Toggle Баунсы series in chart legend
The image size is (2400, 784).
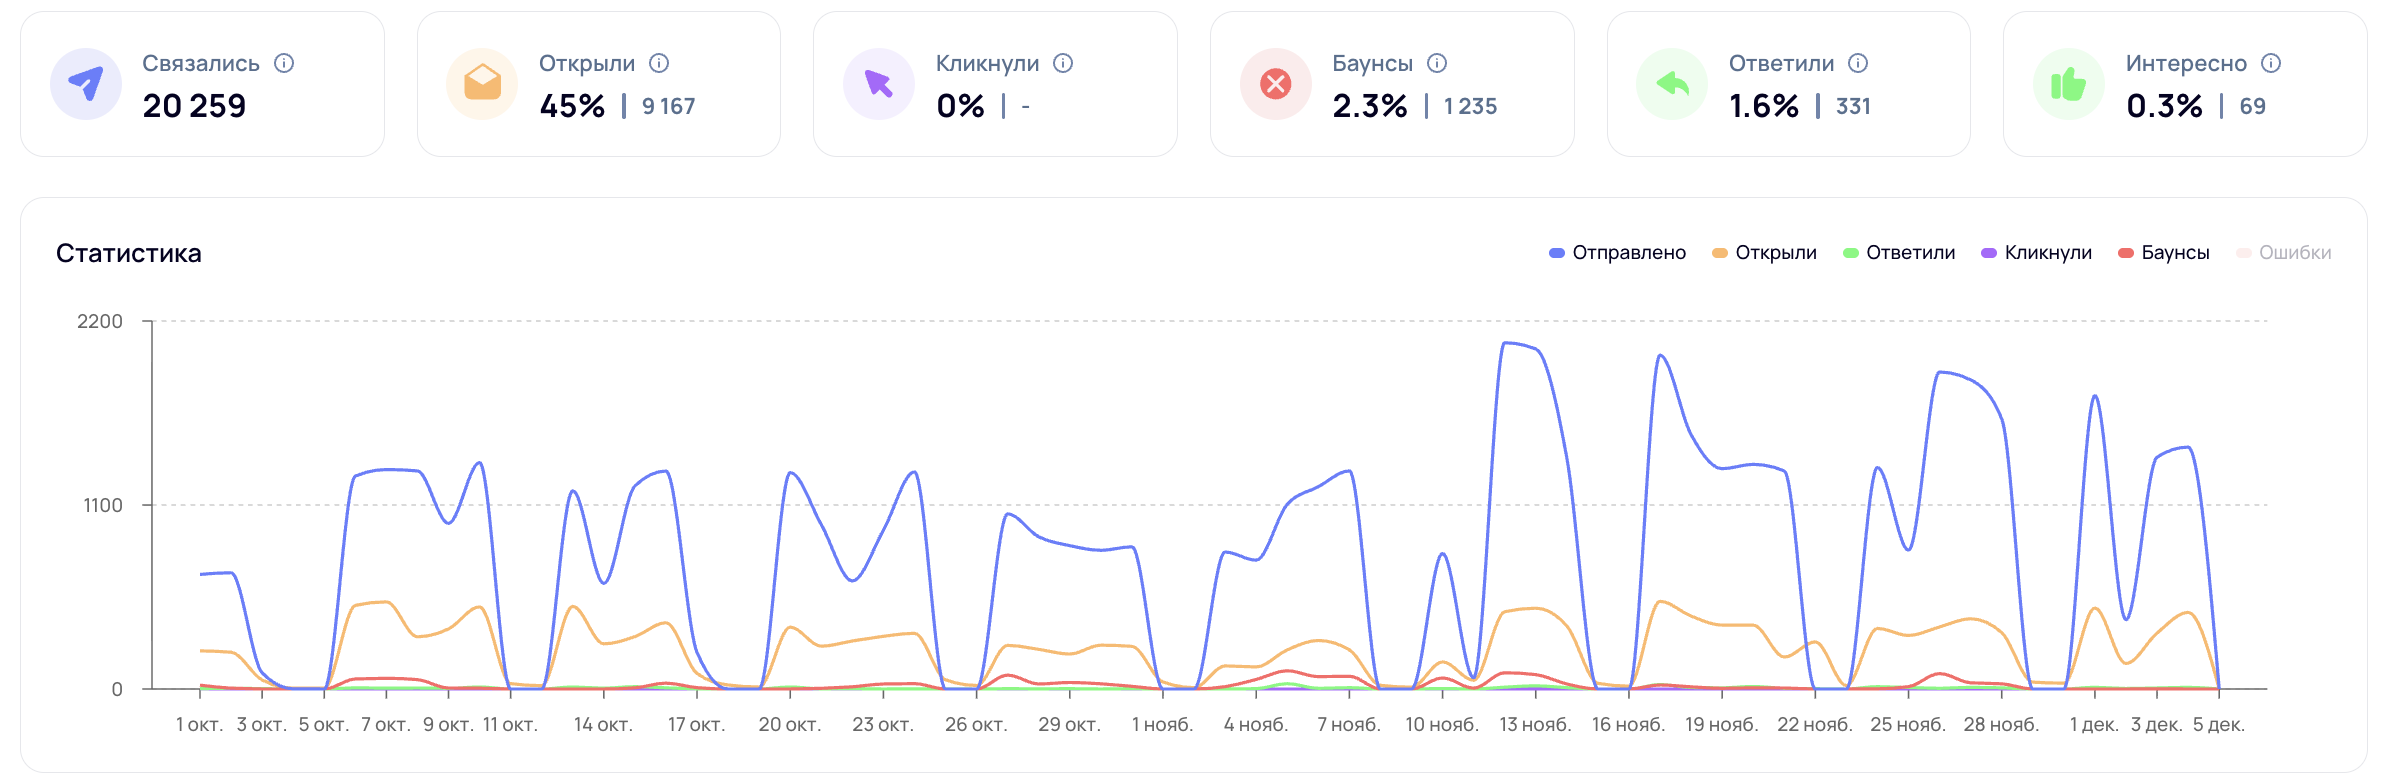[2164, 253]
